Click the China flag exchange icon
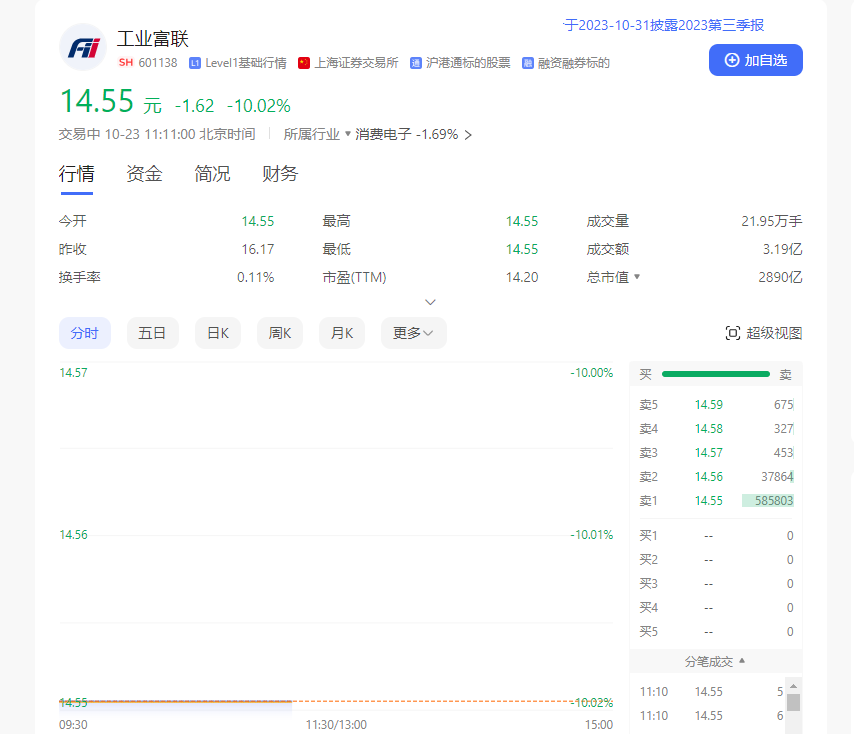 pos(304,63)
